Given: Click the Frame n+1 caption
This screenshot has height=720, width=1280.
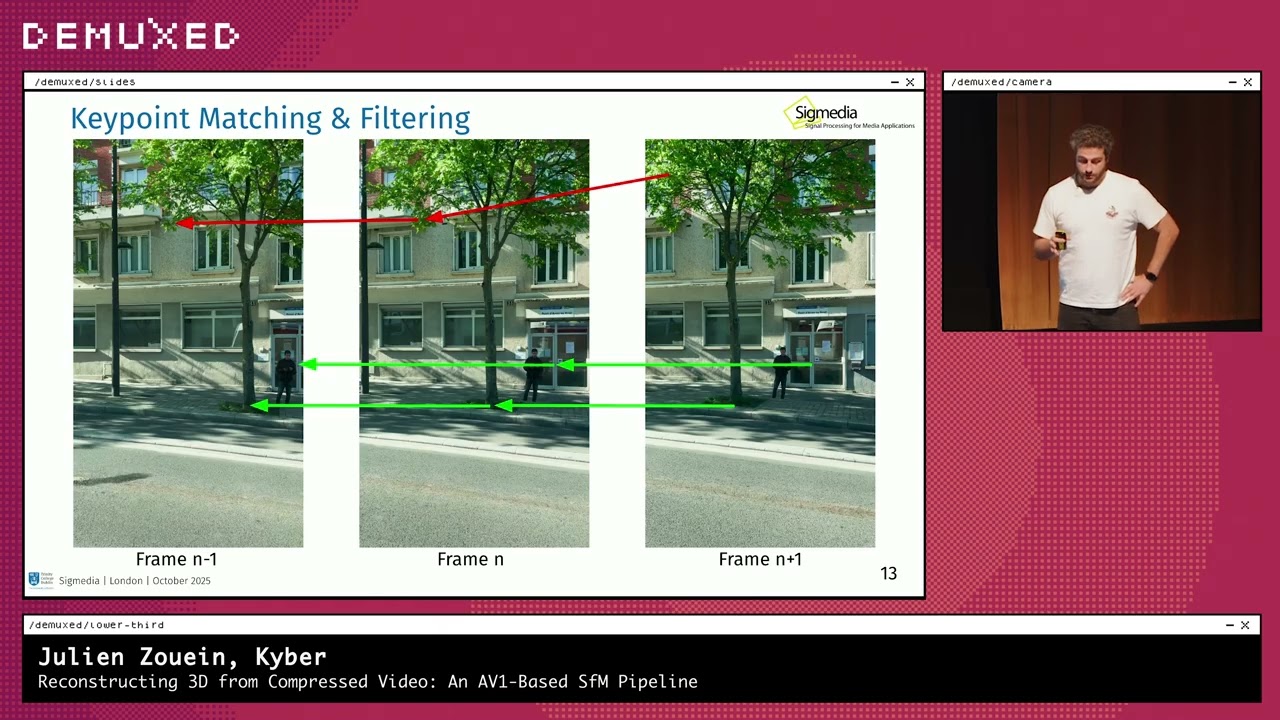Looking at the screenshot, I should [x=760, y=559].
